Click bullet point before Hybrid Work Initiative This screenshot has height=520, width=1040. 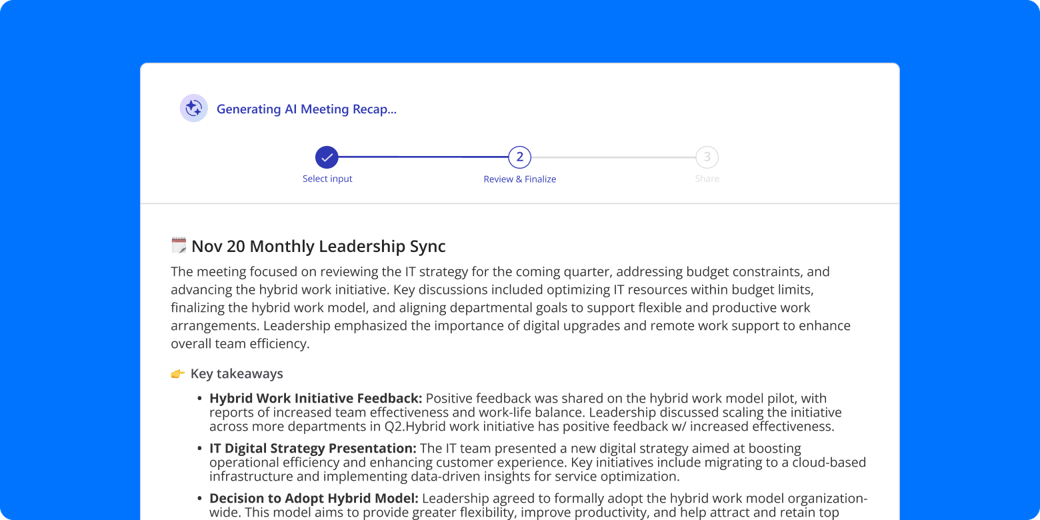(199, 399)
